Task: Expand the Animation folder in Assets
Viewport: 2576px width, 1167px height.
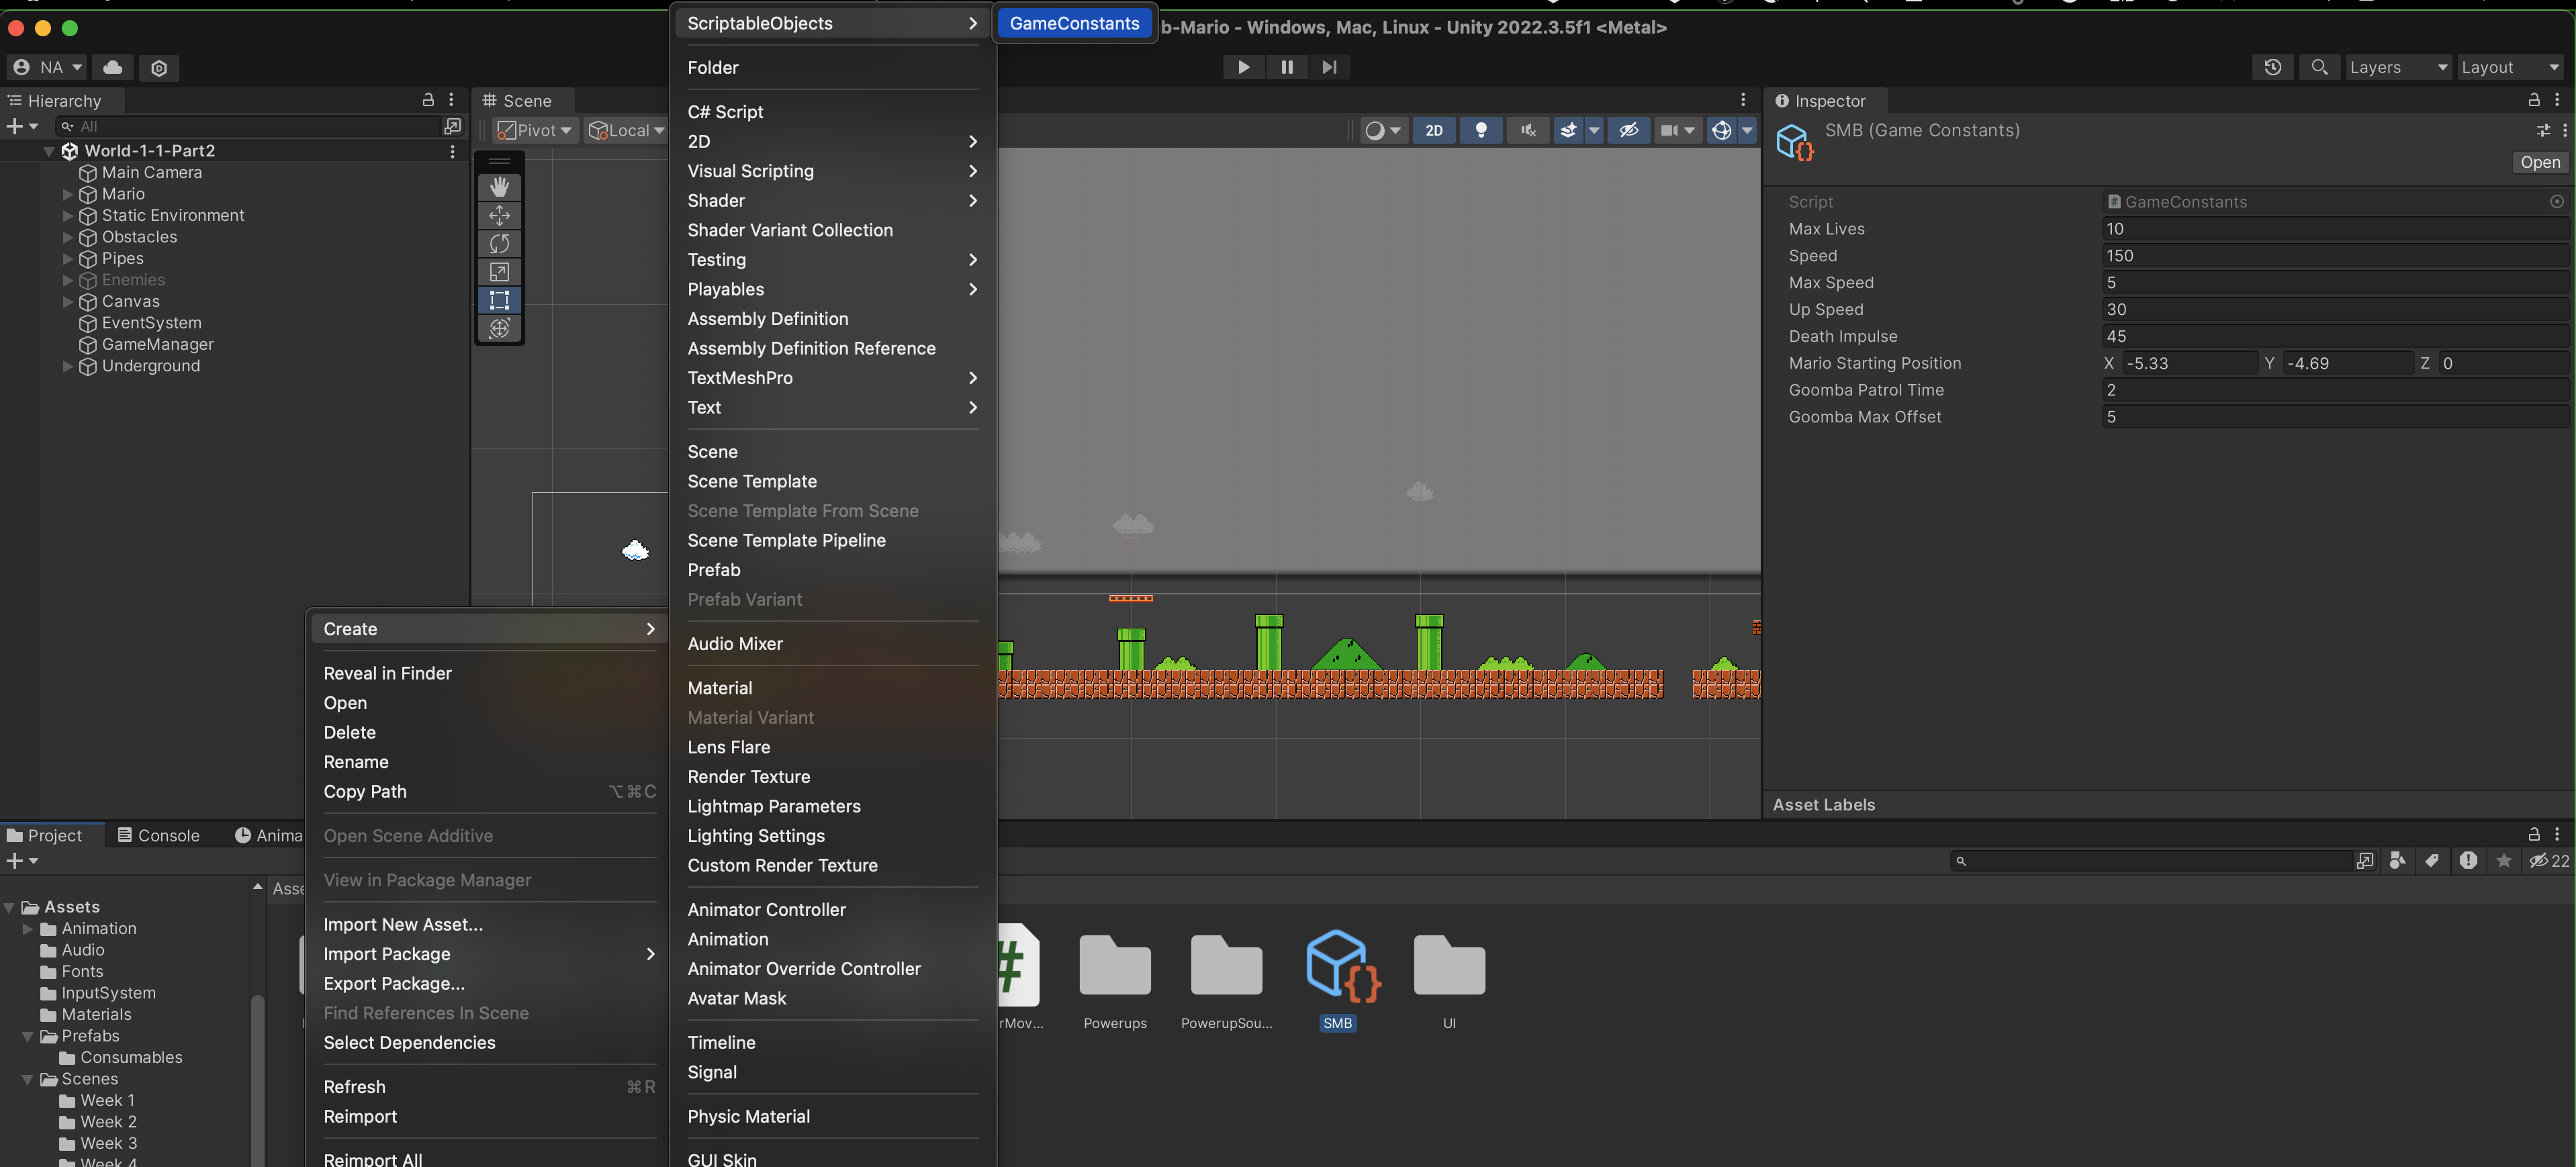Action: pyautogui.click(x=28, y=929)
